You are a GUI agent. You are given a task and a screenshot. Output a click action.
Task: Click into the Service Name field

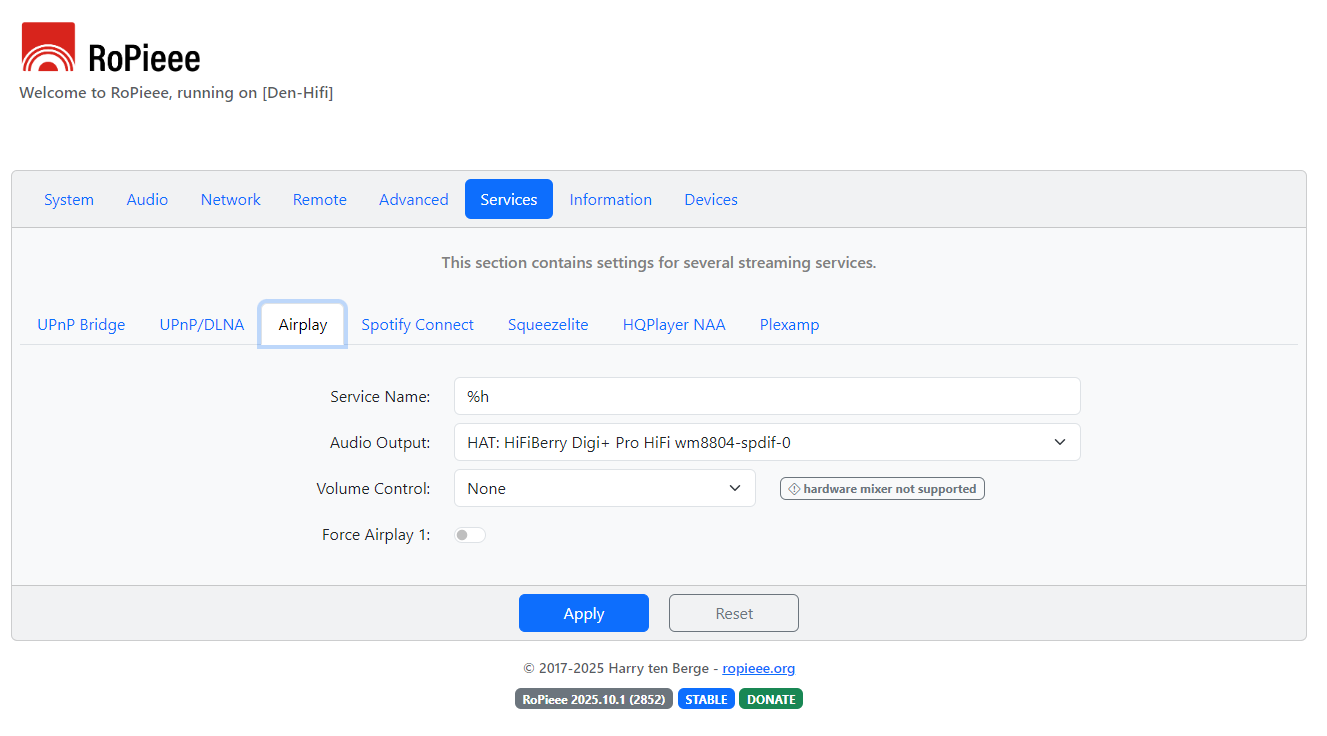[x=766, y=396]
